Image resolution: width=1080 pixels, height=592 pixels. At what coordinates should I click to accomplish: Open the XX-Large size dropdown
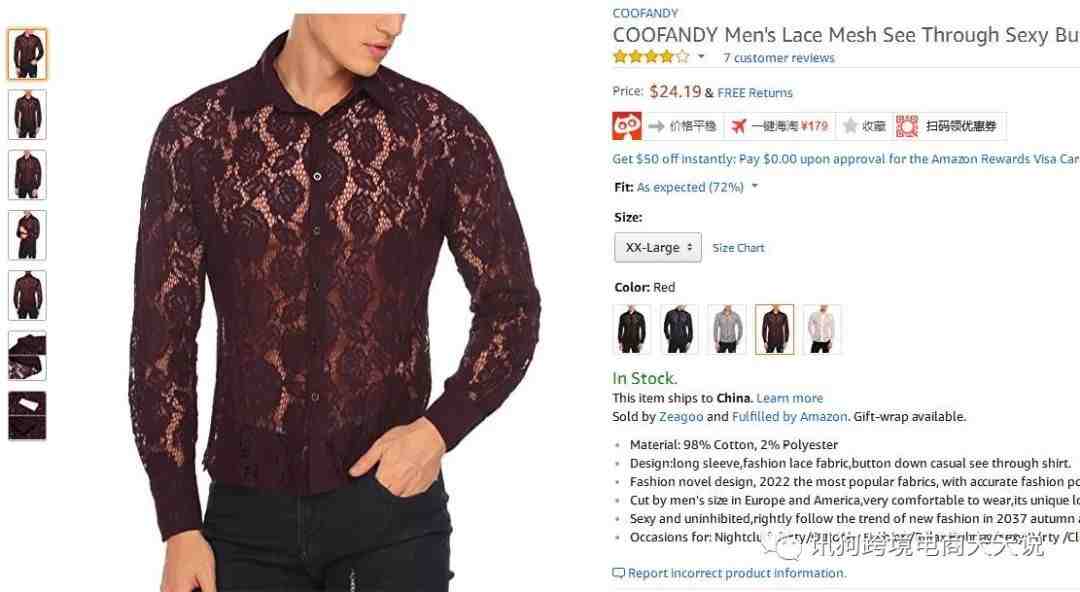658,247
